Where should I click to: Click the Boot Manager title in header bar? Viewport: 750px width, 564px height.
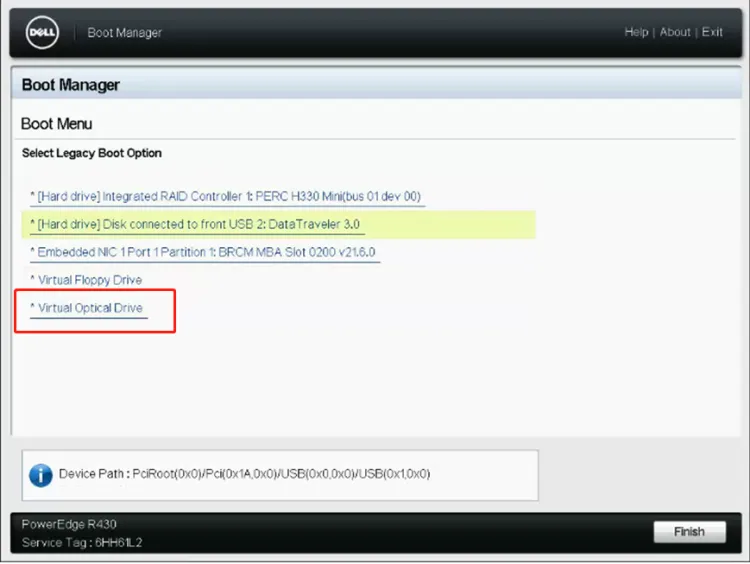124,33
